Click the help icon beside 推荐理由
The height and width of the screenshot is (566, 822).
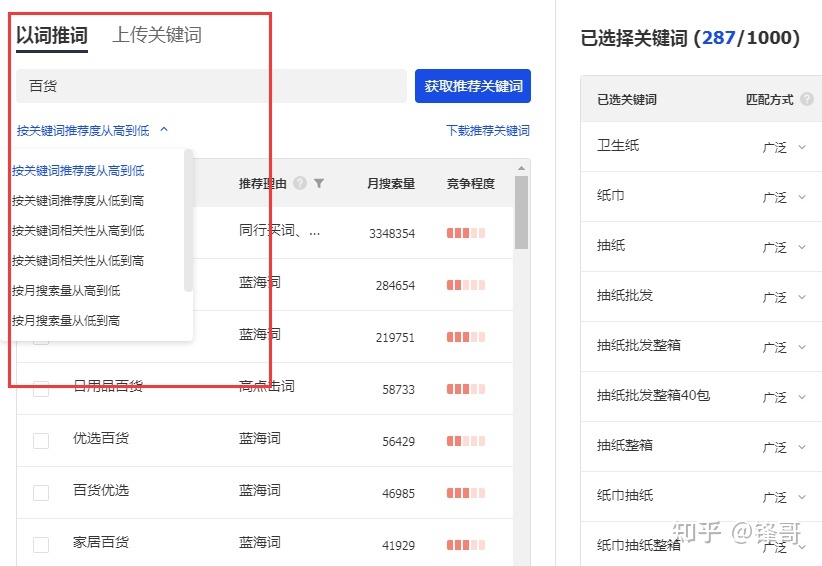tap(300, 184)
